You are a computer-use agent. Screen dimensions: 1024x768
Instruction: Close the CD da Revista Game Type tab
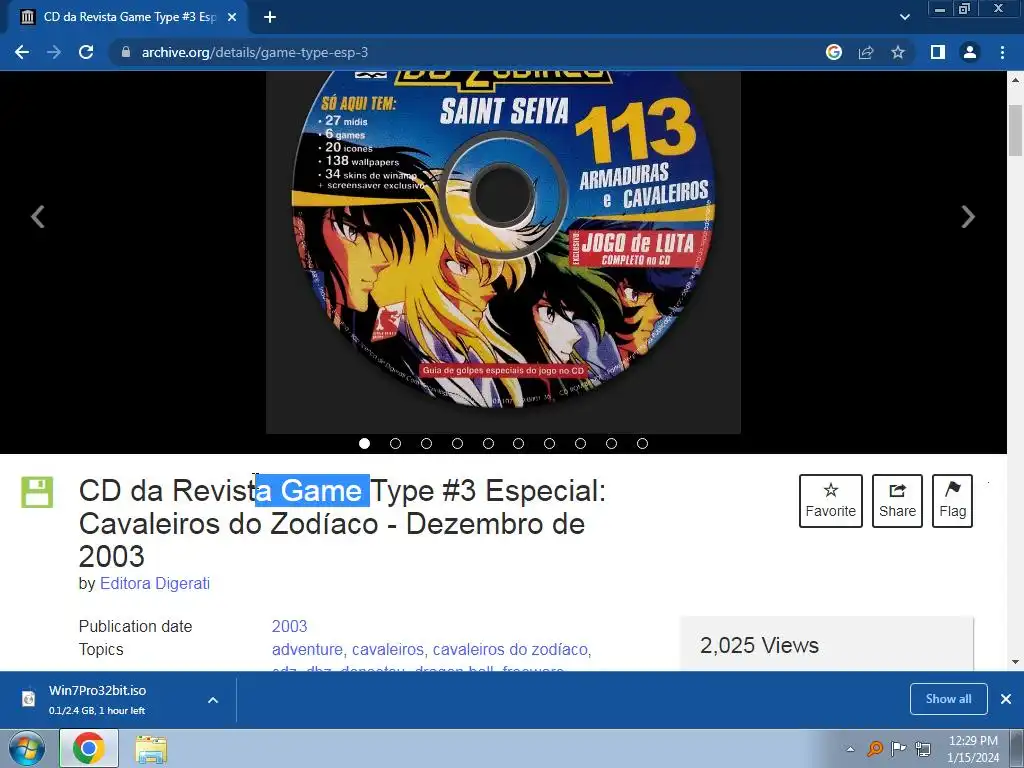[x=232, y=17]
